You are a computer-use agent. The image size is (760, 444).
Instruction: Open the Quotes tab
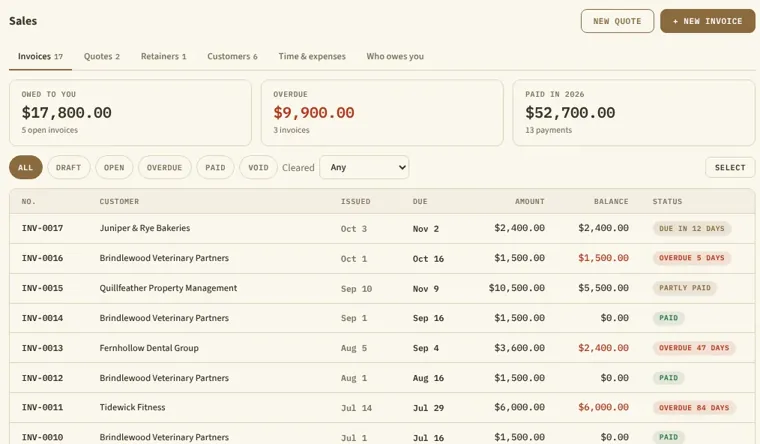(x=102, y=56)
